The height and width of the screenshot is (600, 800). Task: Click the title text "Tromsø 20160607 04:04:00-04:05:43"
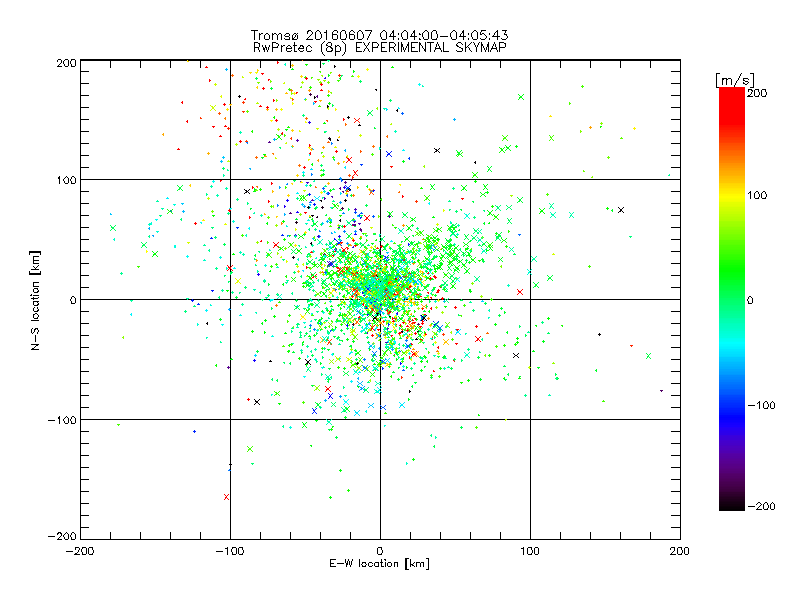click(379, 35)
